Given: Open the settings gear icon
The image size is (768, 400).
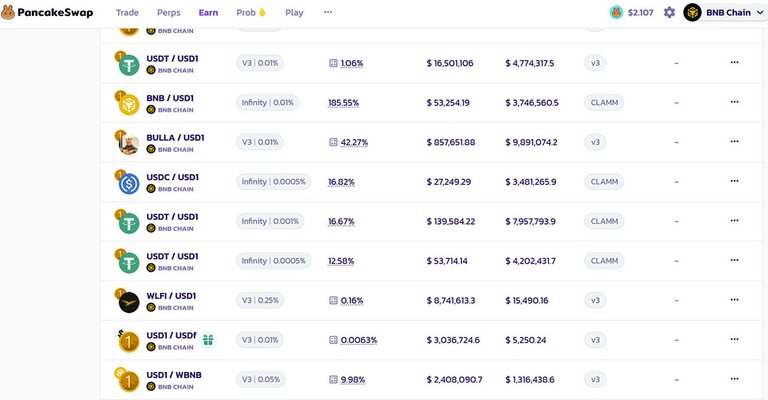Looking at the screenshot, I should pyautogui.click(x=669, y=13).
